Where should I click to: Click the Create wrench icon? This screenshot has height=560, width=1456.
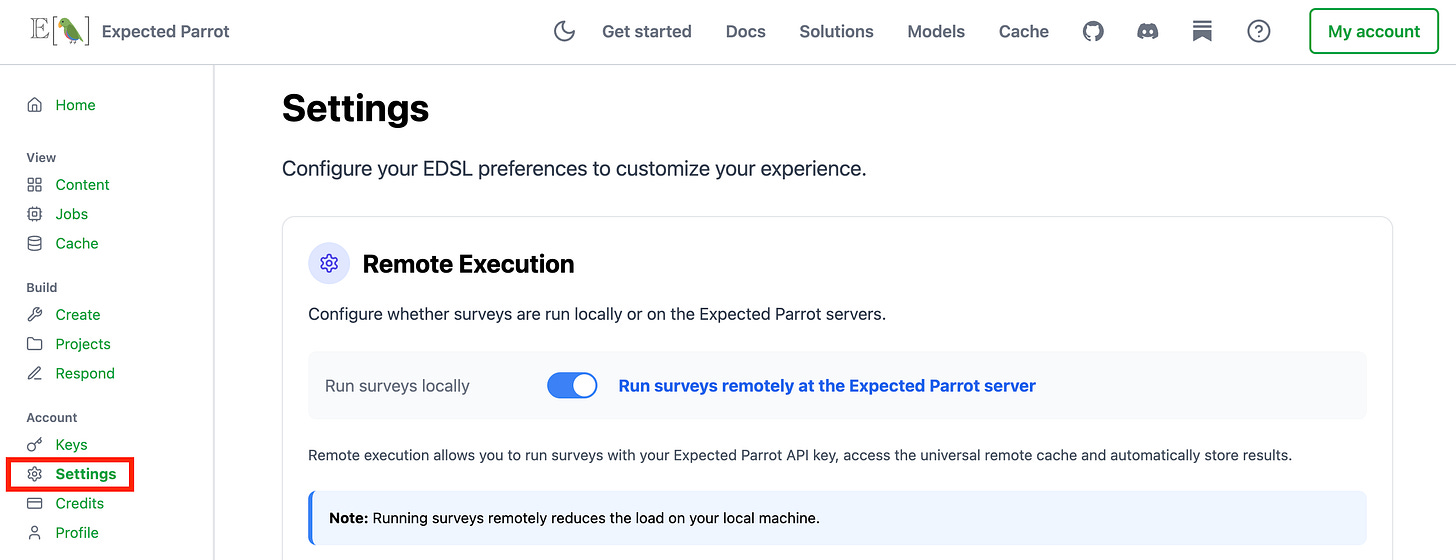(x=35, y=314)
